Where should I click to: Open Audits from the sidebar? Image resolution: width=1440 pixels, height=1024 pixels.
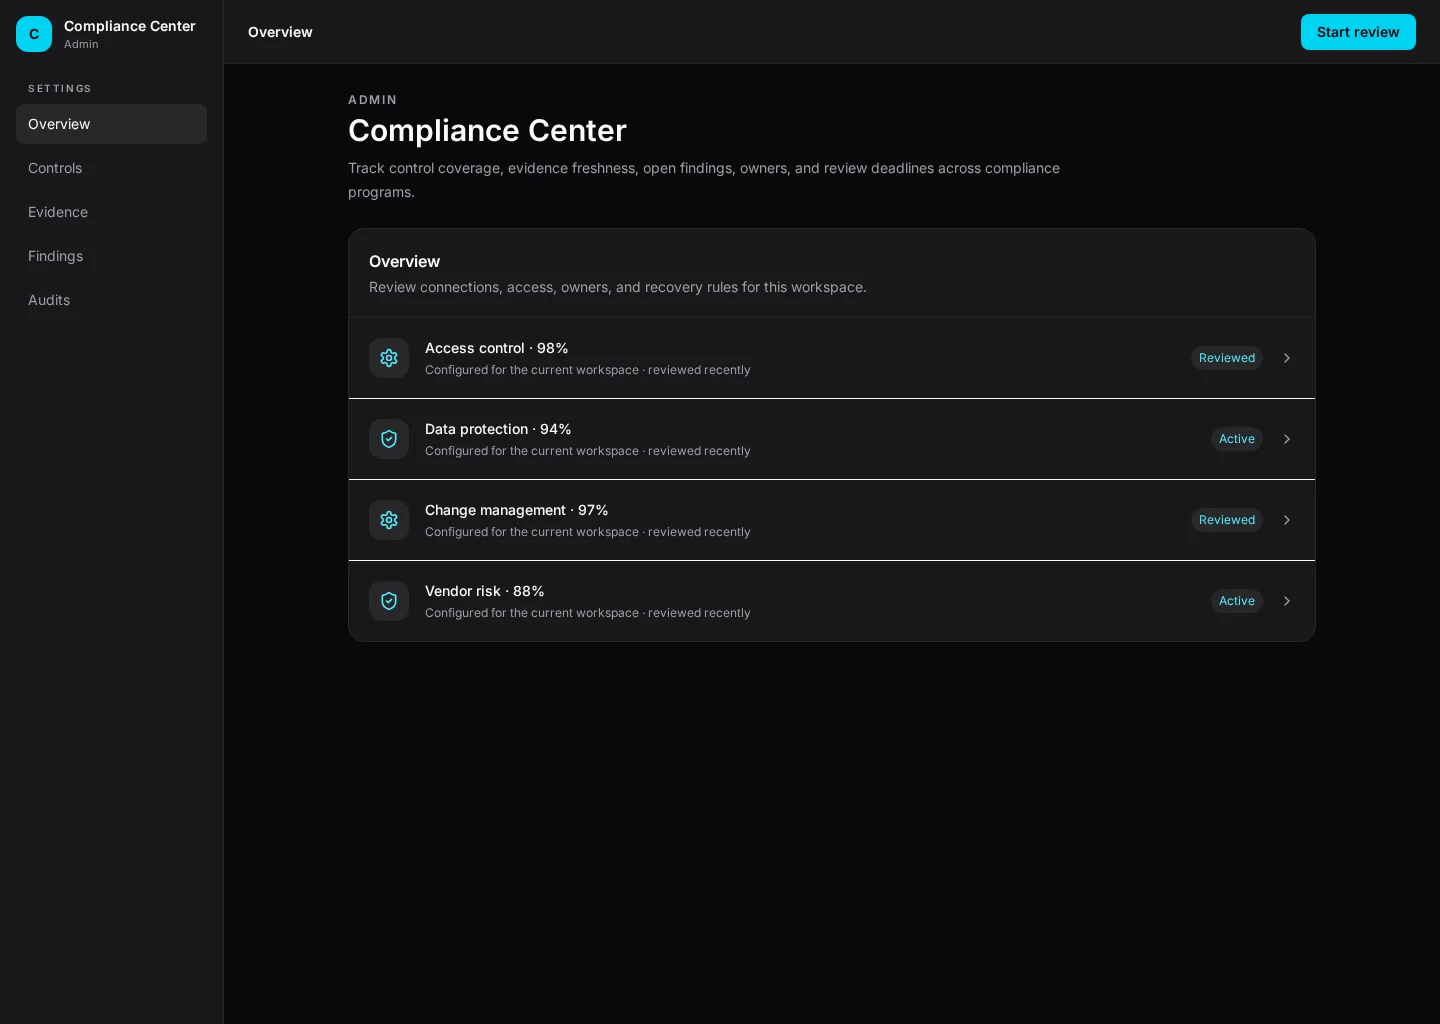click(x=111, y=300)
